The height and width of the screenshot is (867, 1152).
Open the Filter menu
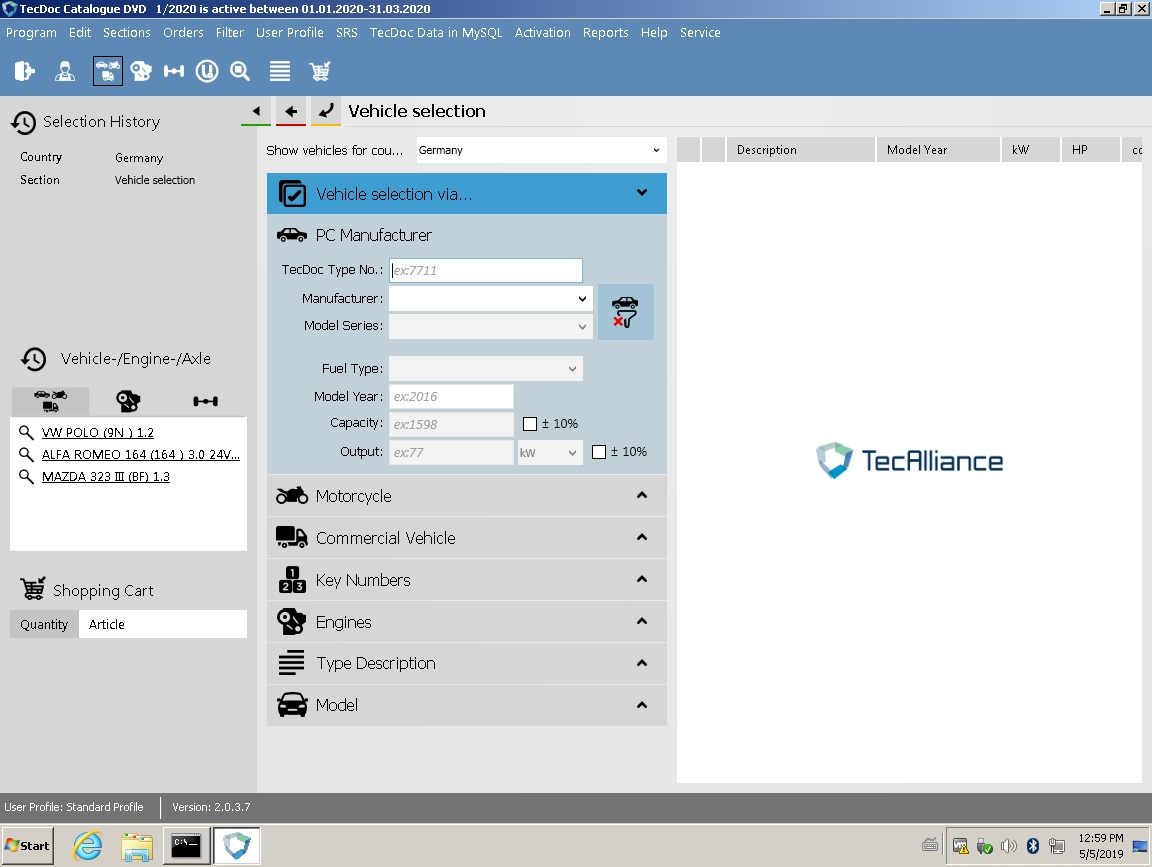pos(229,33)
